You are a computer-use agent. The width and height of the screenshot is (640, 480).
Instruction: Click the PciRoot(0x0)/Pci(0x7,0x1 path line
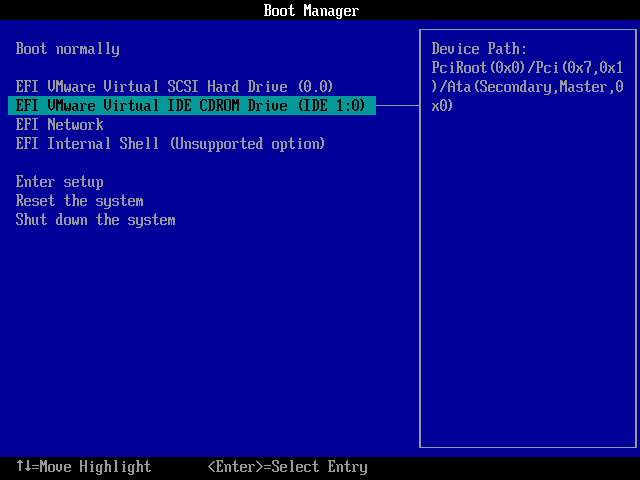[527, 68]
